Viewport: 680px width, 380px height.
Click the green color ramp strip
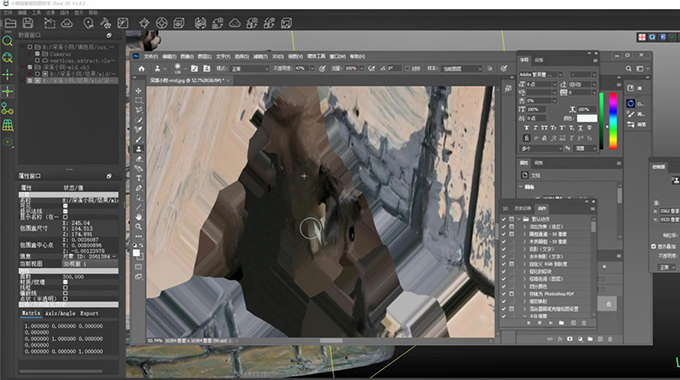(602, 121)
